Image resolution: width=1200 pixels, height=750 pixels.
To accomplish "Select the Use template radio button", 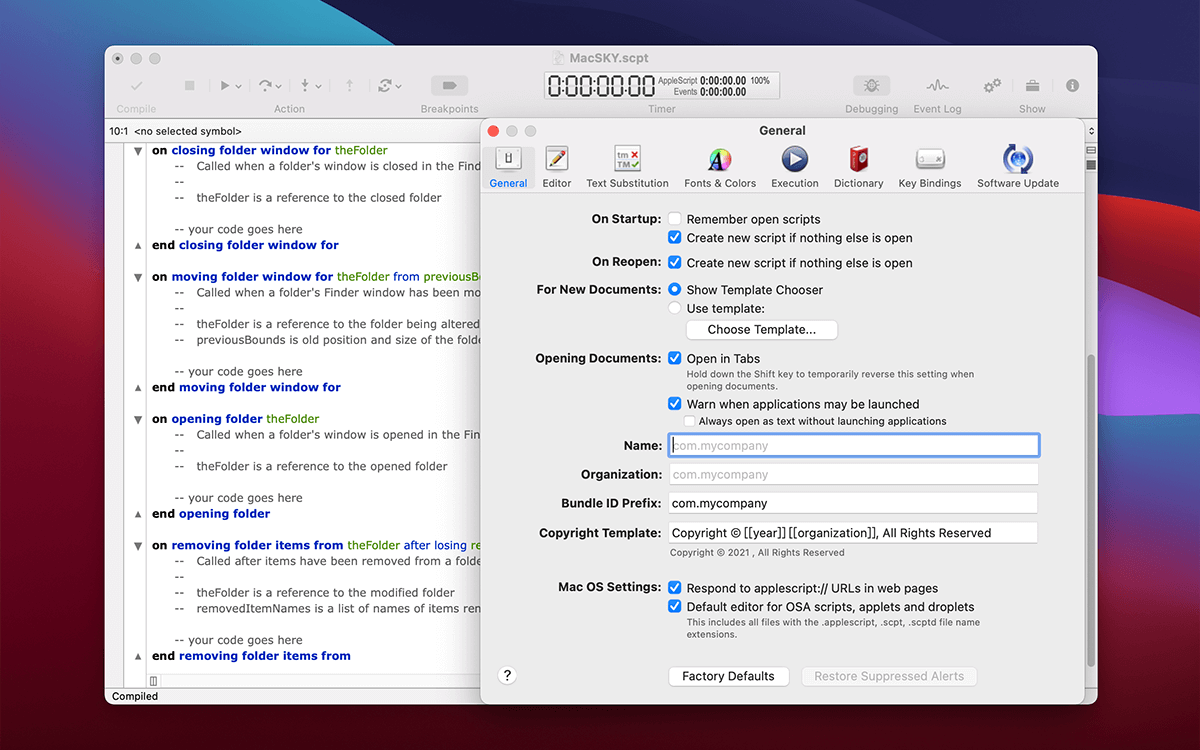I will pyautogui.click(x=675, y=309).
